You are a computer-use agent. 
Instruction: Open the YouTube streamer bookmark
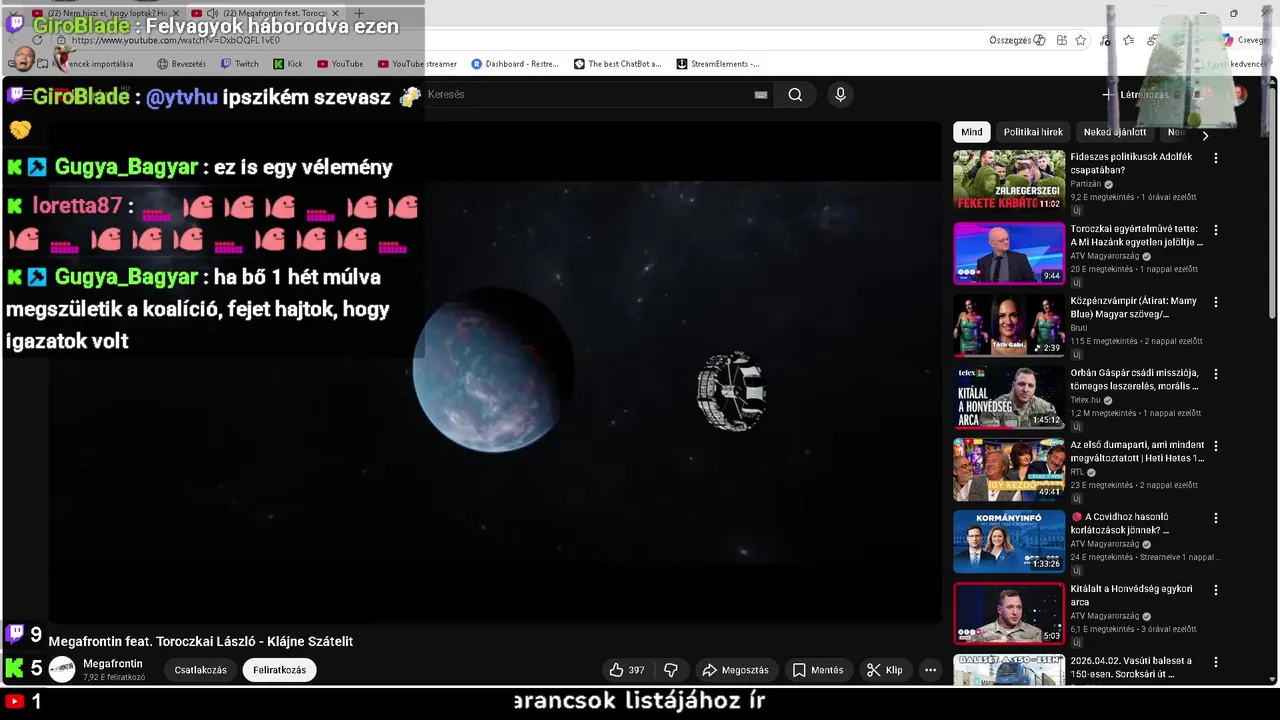pyautogui.click(x=417, y=64)
